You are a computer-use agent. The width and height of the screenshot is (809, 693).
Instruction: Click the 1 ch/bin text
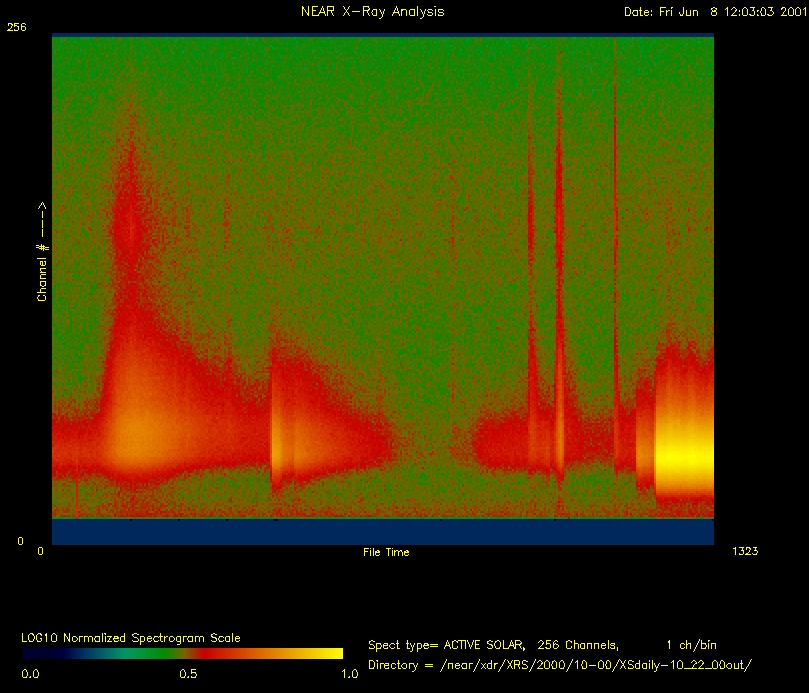coord(690,645)
